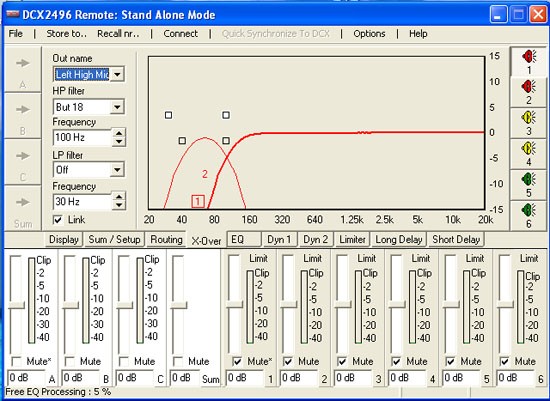Switch to the Dyn 1 tab
Screen dimensions: 550x401
(x=280, y=240)
